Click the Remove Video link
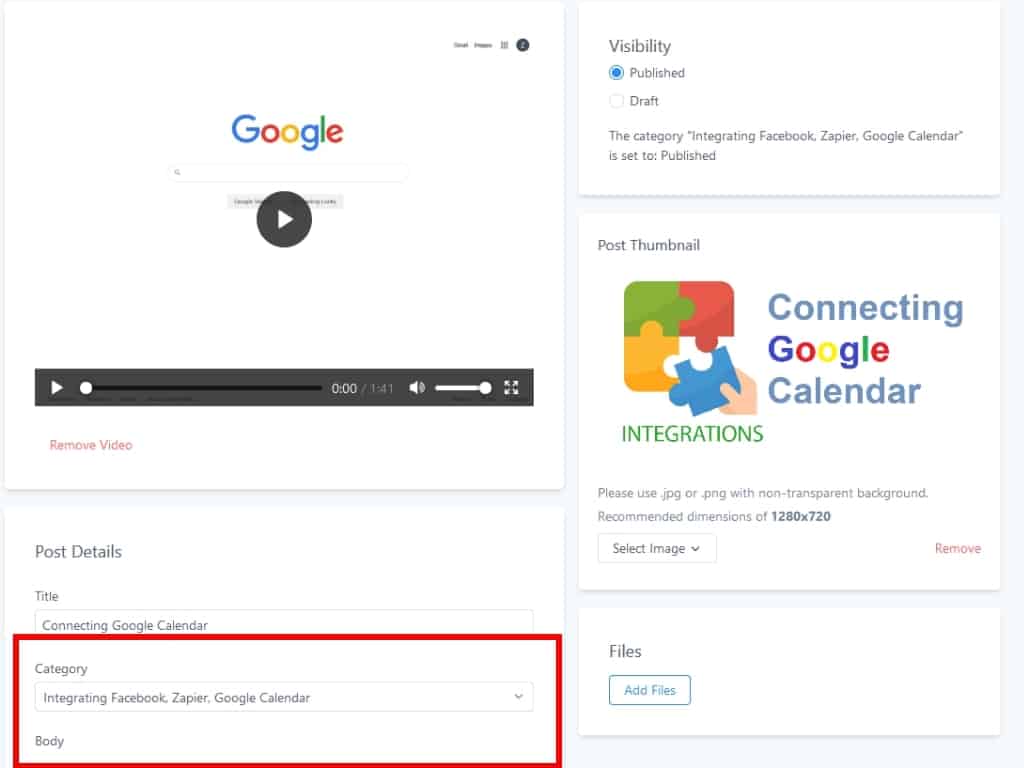The width and height of the screenshot is (1024, 768). (91, 445)
